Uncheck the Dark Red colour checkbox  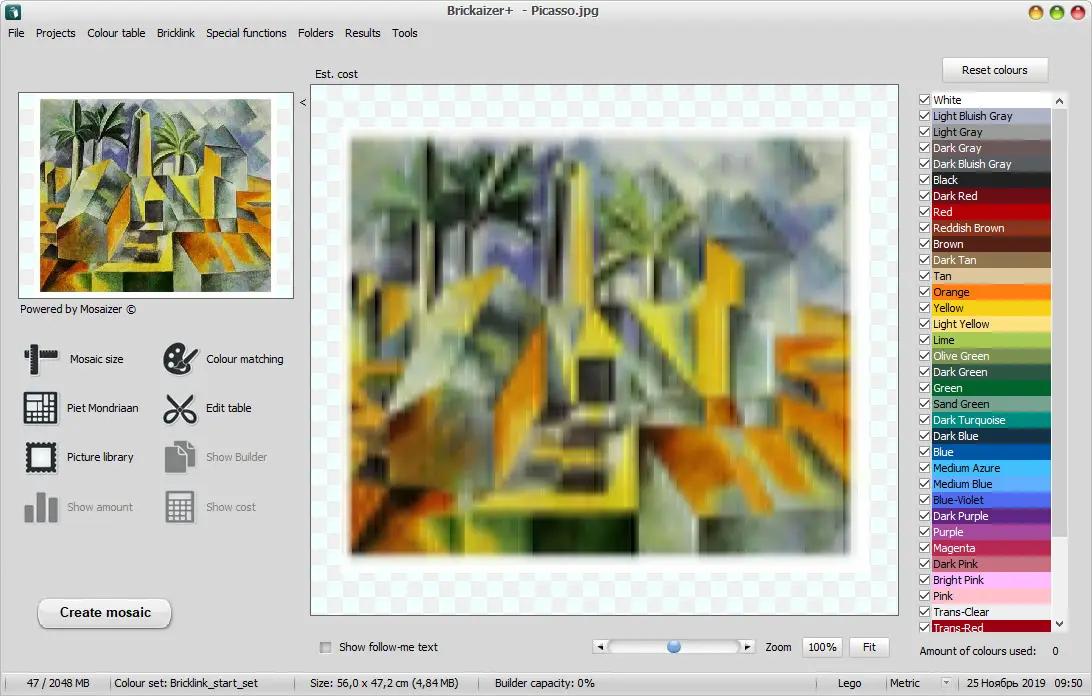pyautogui.click(x=925, y=196)
